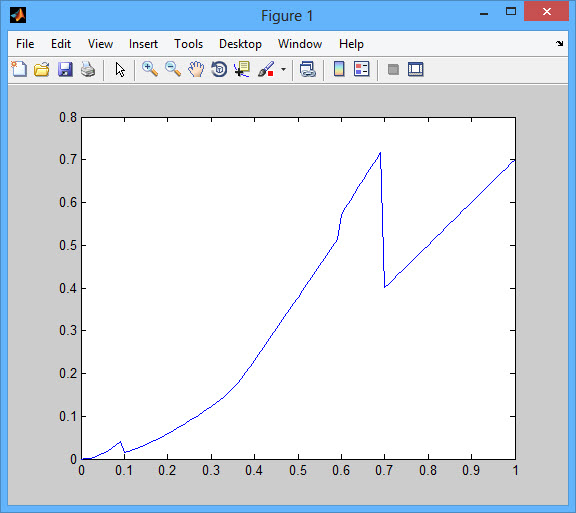This screenshot has width=576, height=513.
Task: Select the Rotate 3D tool
Action: pyautogui.click(x=219, y=69)
